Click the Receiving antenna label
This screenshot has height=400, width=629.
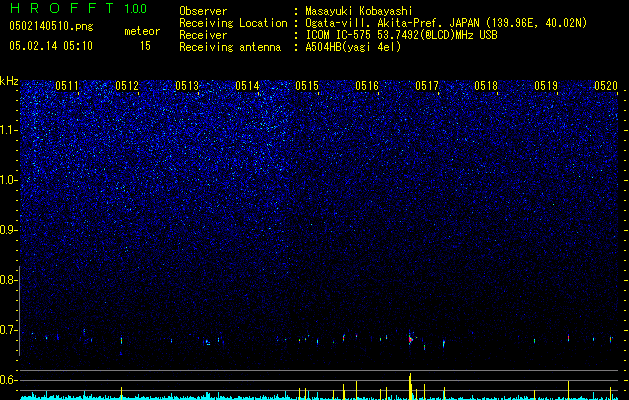(x=230, y=47)
